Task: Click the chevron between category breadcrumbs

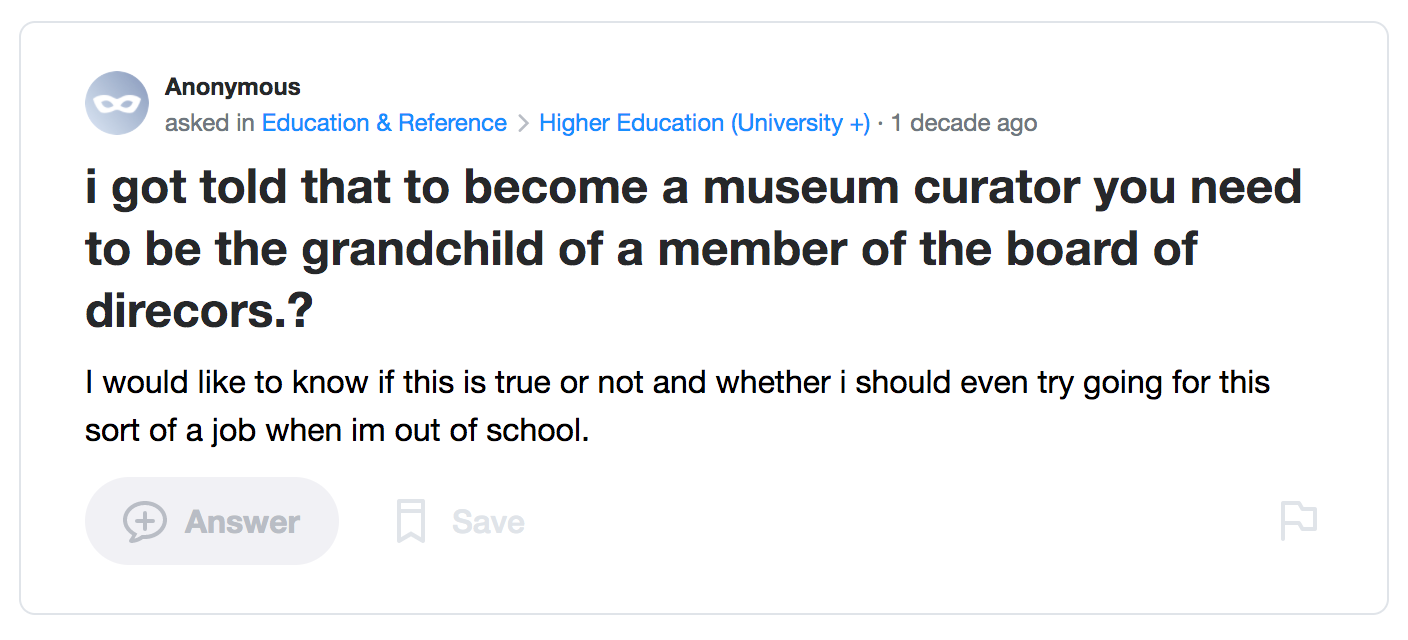Action: [x=523, y=124]
